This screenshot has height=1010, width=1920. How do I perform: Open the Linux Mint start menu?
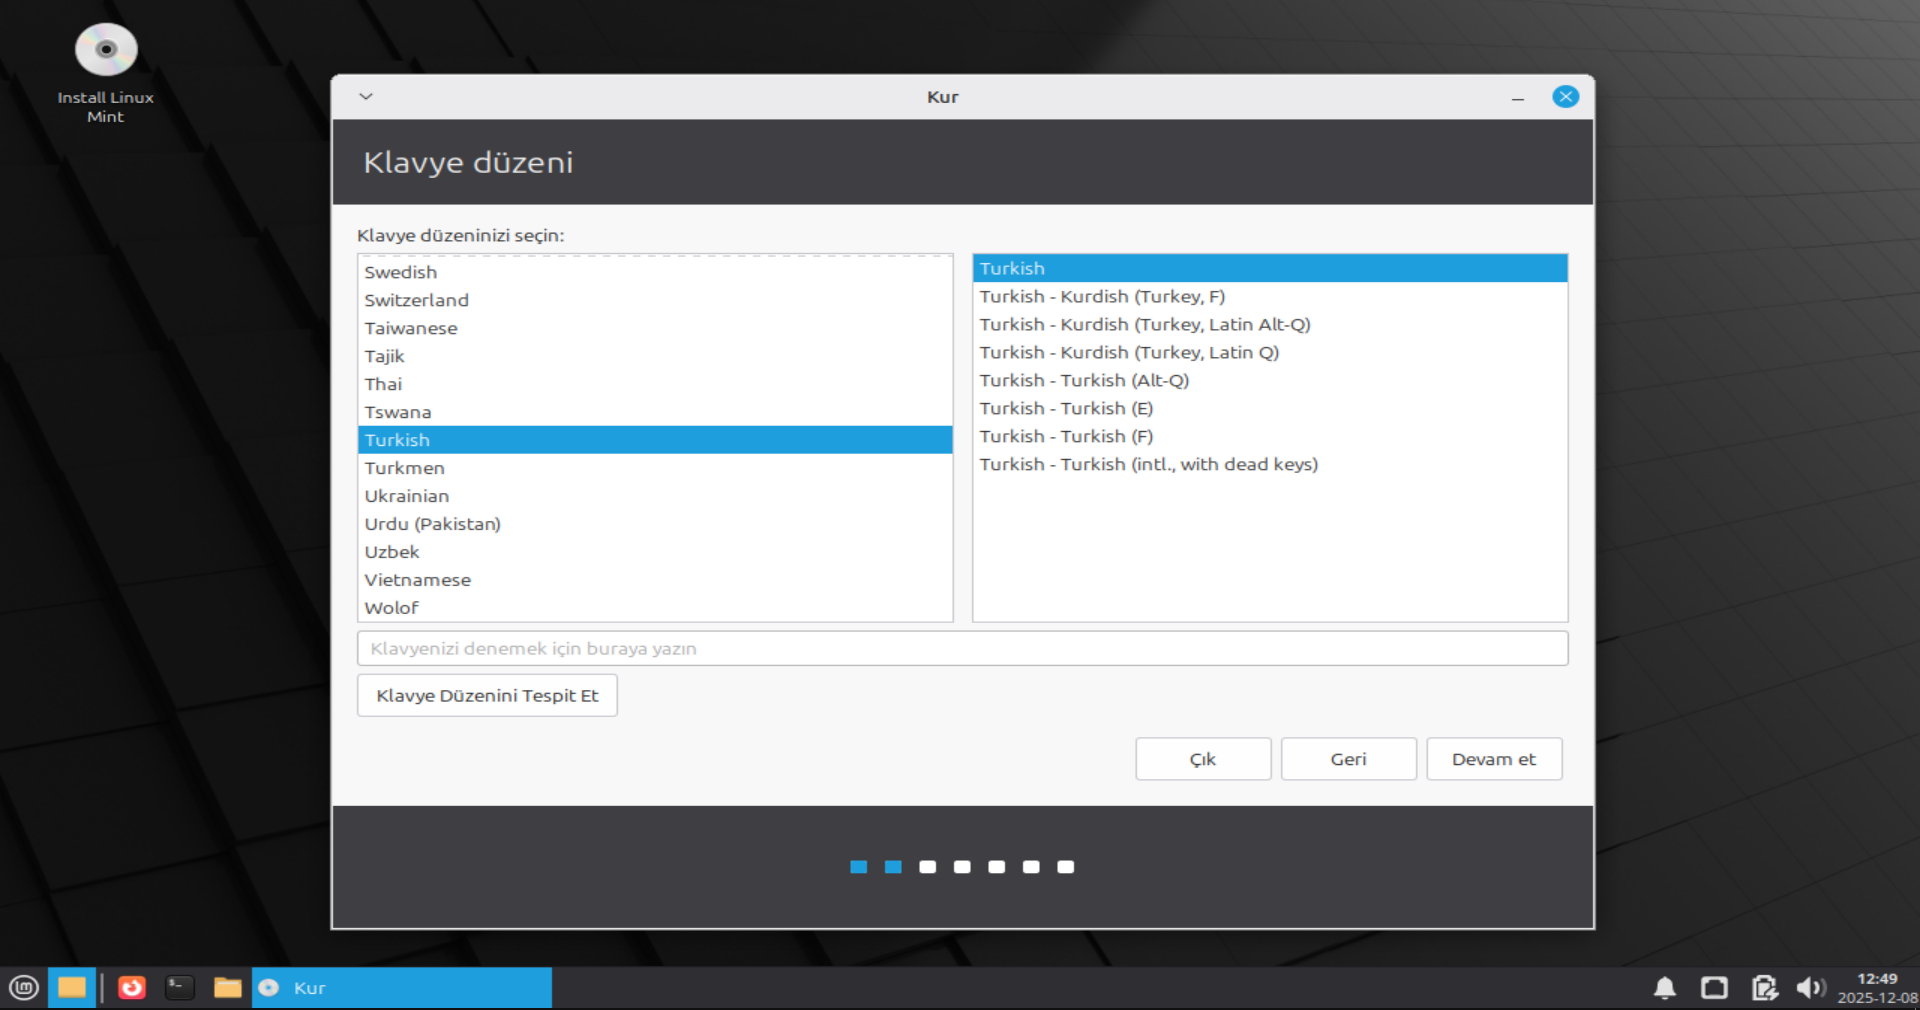(x=24, y=988)
